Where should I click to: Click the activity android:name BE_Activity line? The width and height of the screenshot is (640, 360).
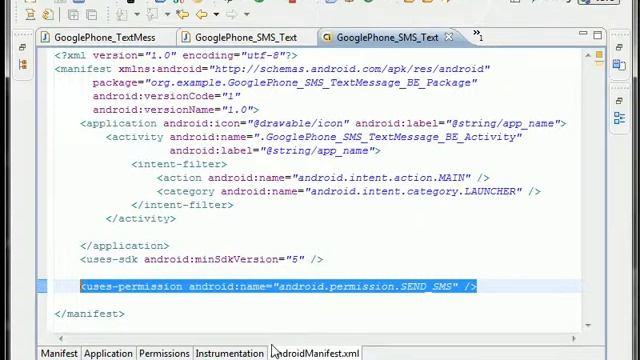pyautogui.click(x=314, y=137)
